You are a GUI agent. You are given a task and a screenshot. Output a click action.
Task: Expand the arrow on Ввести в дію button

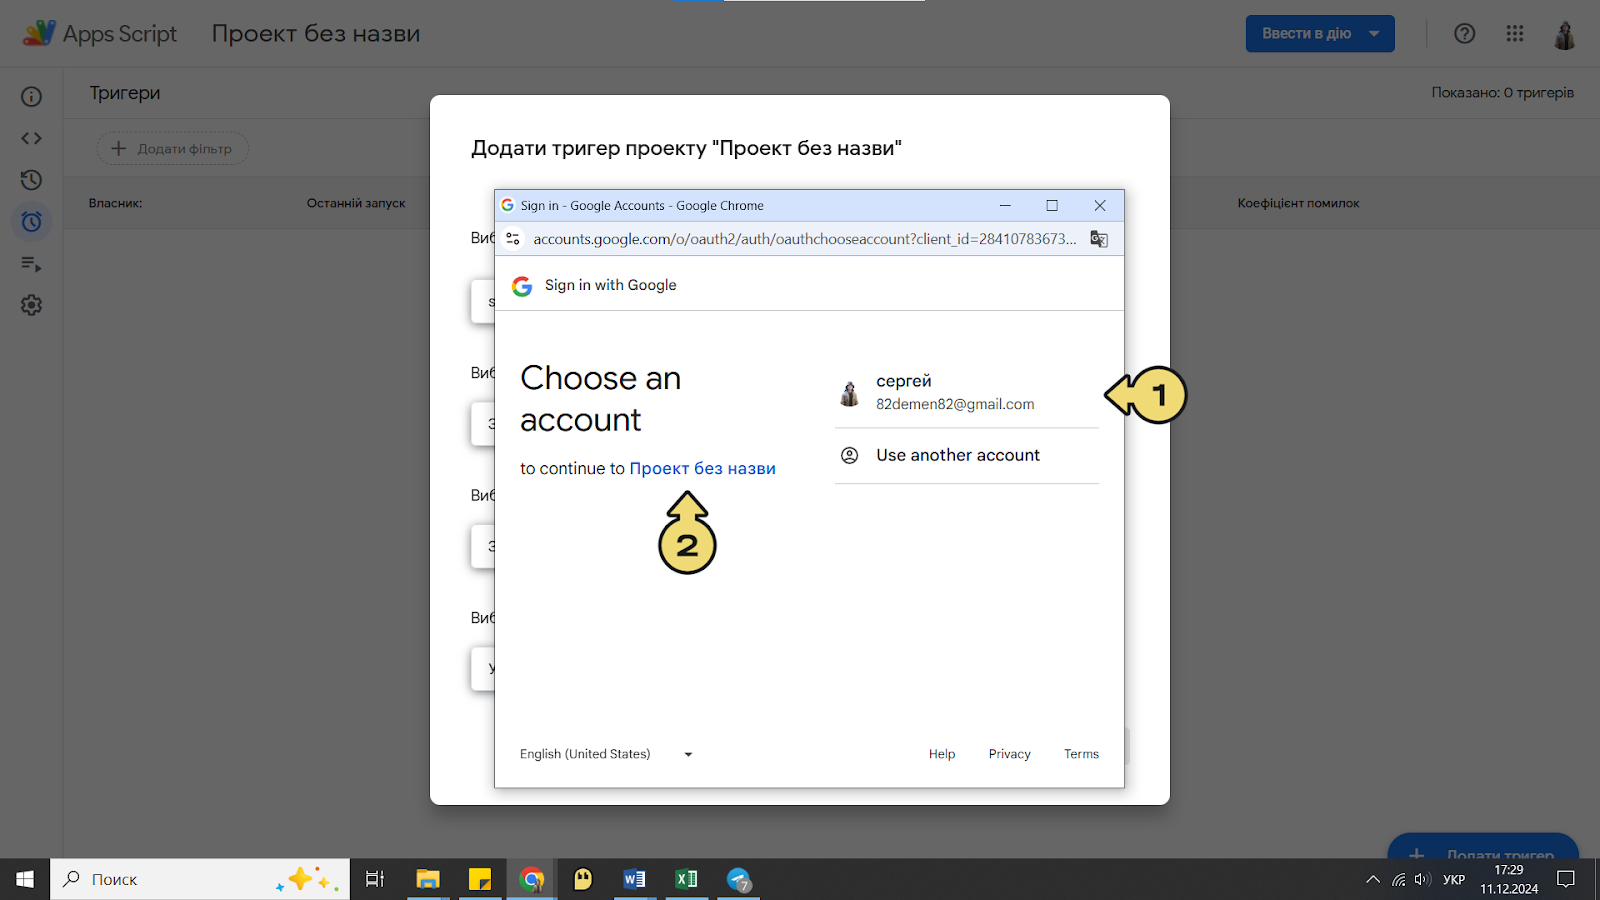[1375, 34]
